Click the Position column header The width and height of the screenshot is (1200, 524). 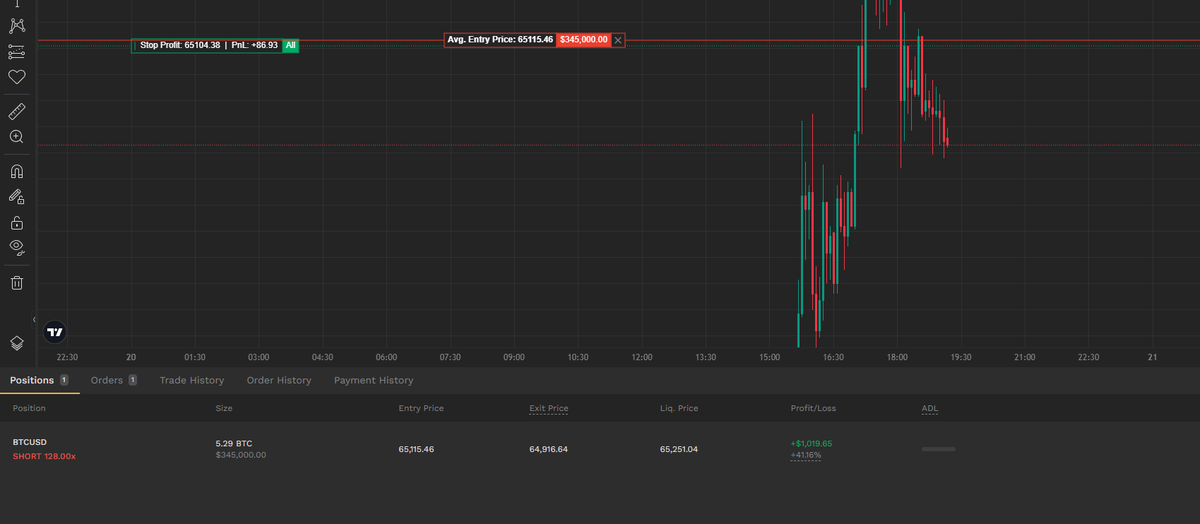pos(29,408)
